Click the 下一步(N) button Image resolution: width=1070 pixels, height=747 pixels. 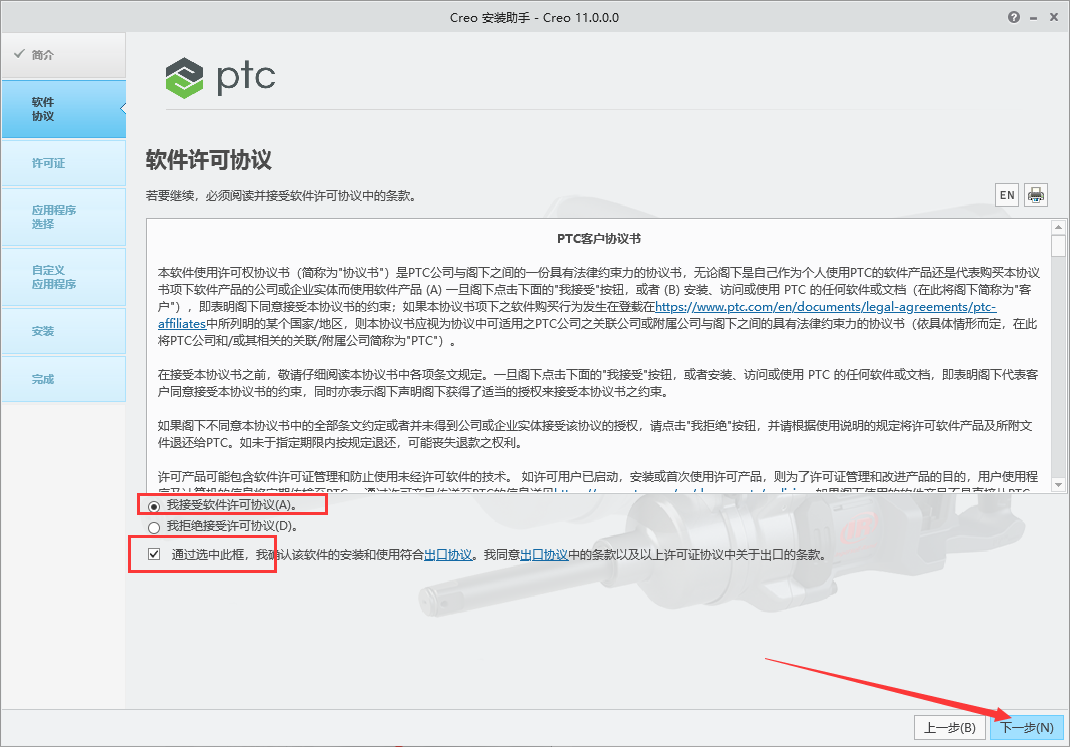coord(1027,727)
